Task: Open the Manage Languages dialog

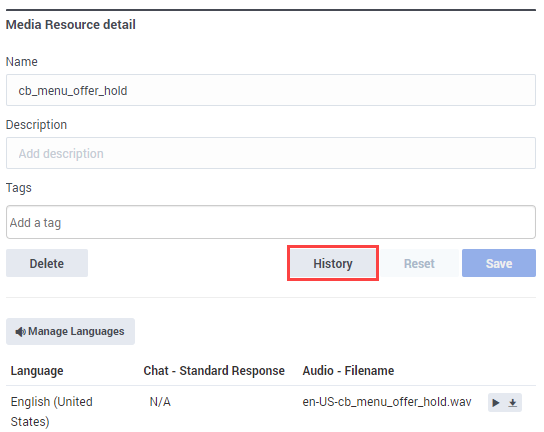Action: click(x=70, y=331)
